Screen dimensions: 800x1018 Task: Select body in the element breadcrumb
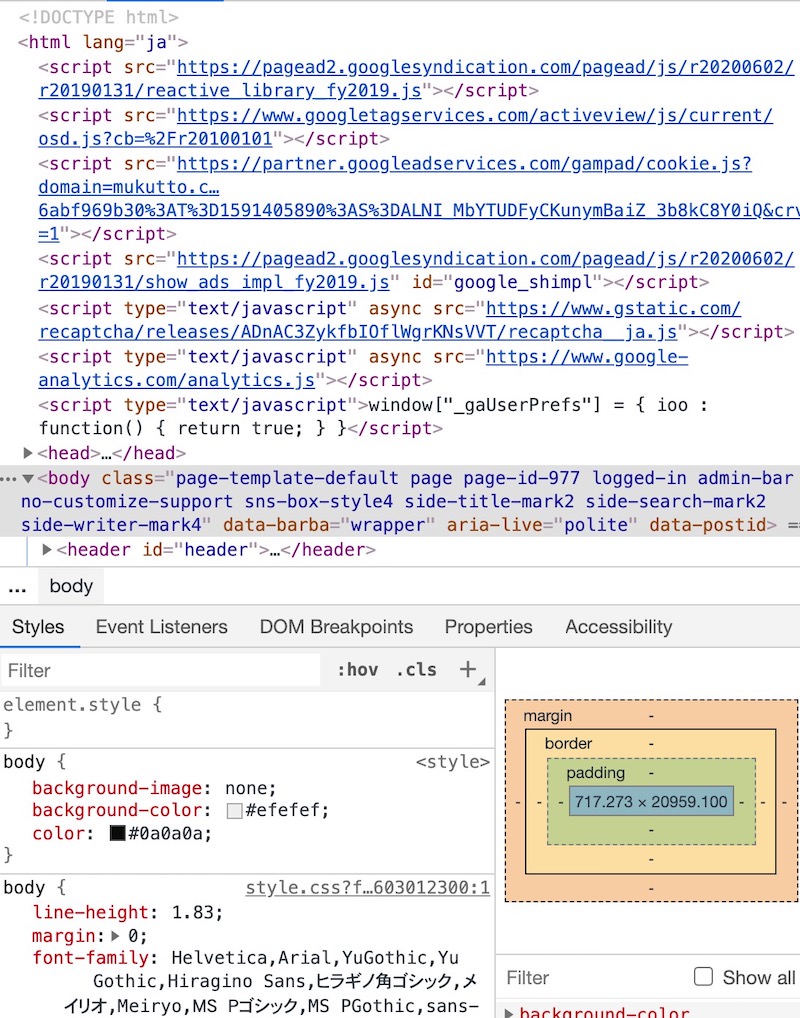click(x=71, y=586)
